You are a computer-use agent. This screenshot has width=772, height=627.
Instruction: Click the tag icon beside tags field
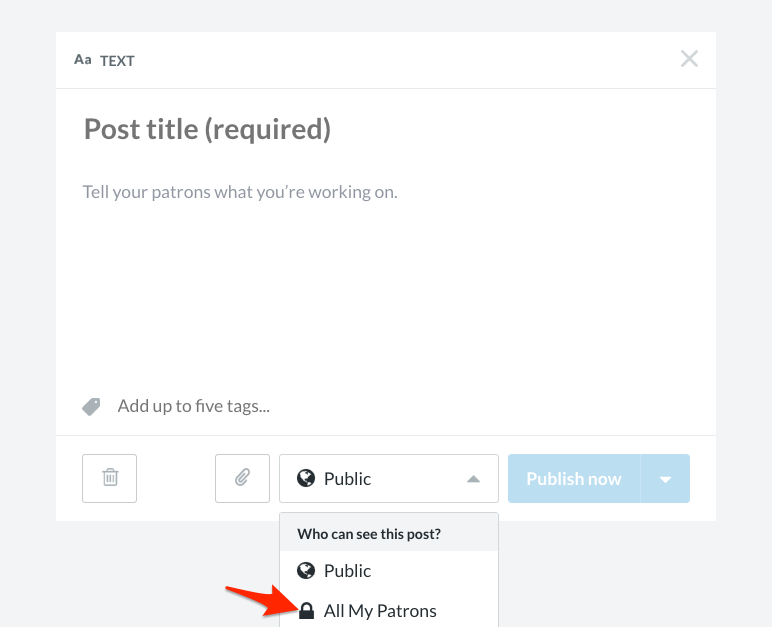coord(92,407)
